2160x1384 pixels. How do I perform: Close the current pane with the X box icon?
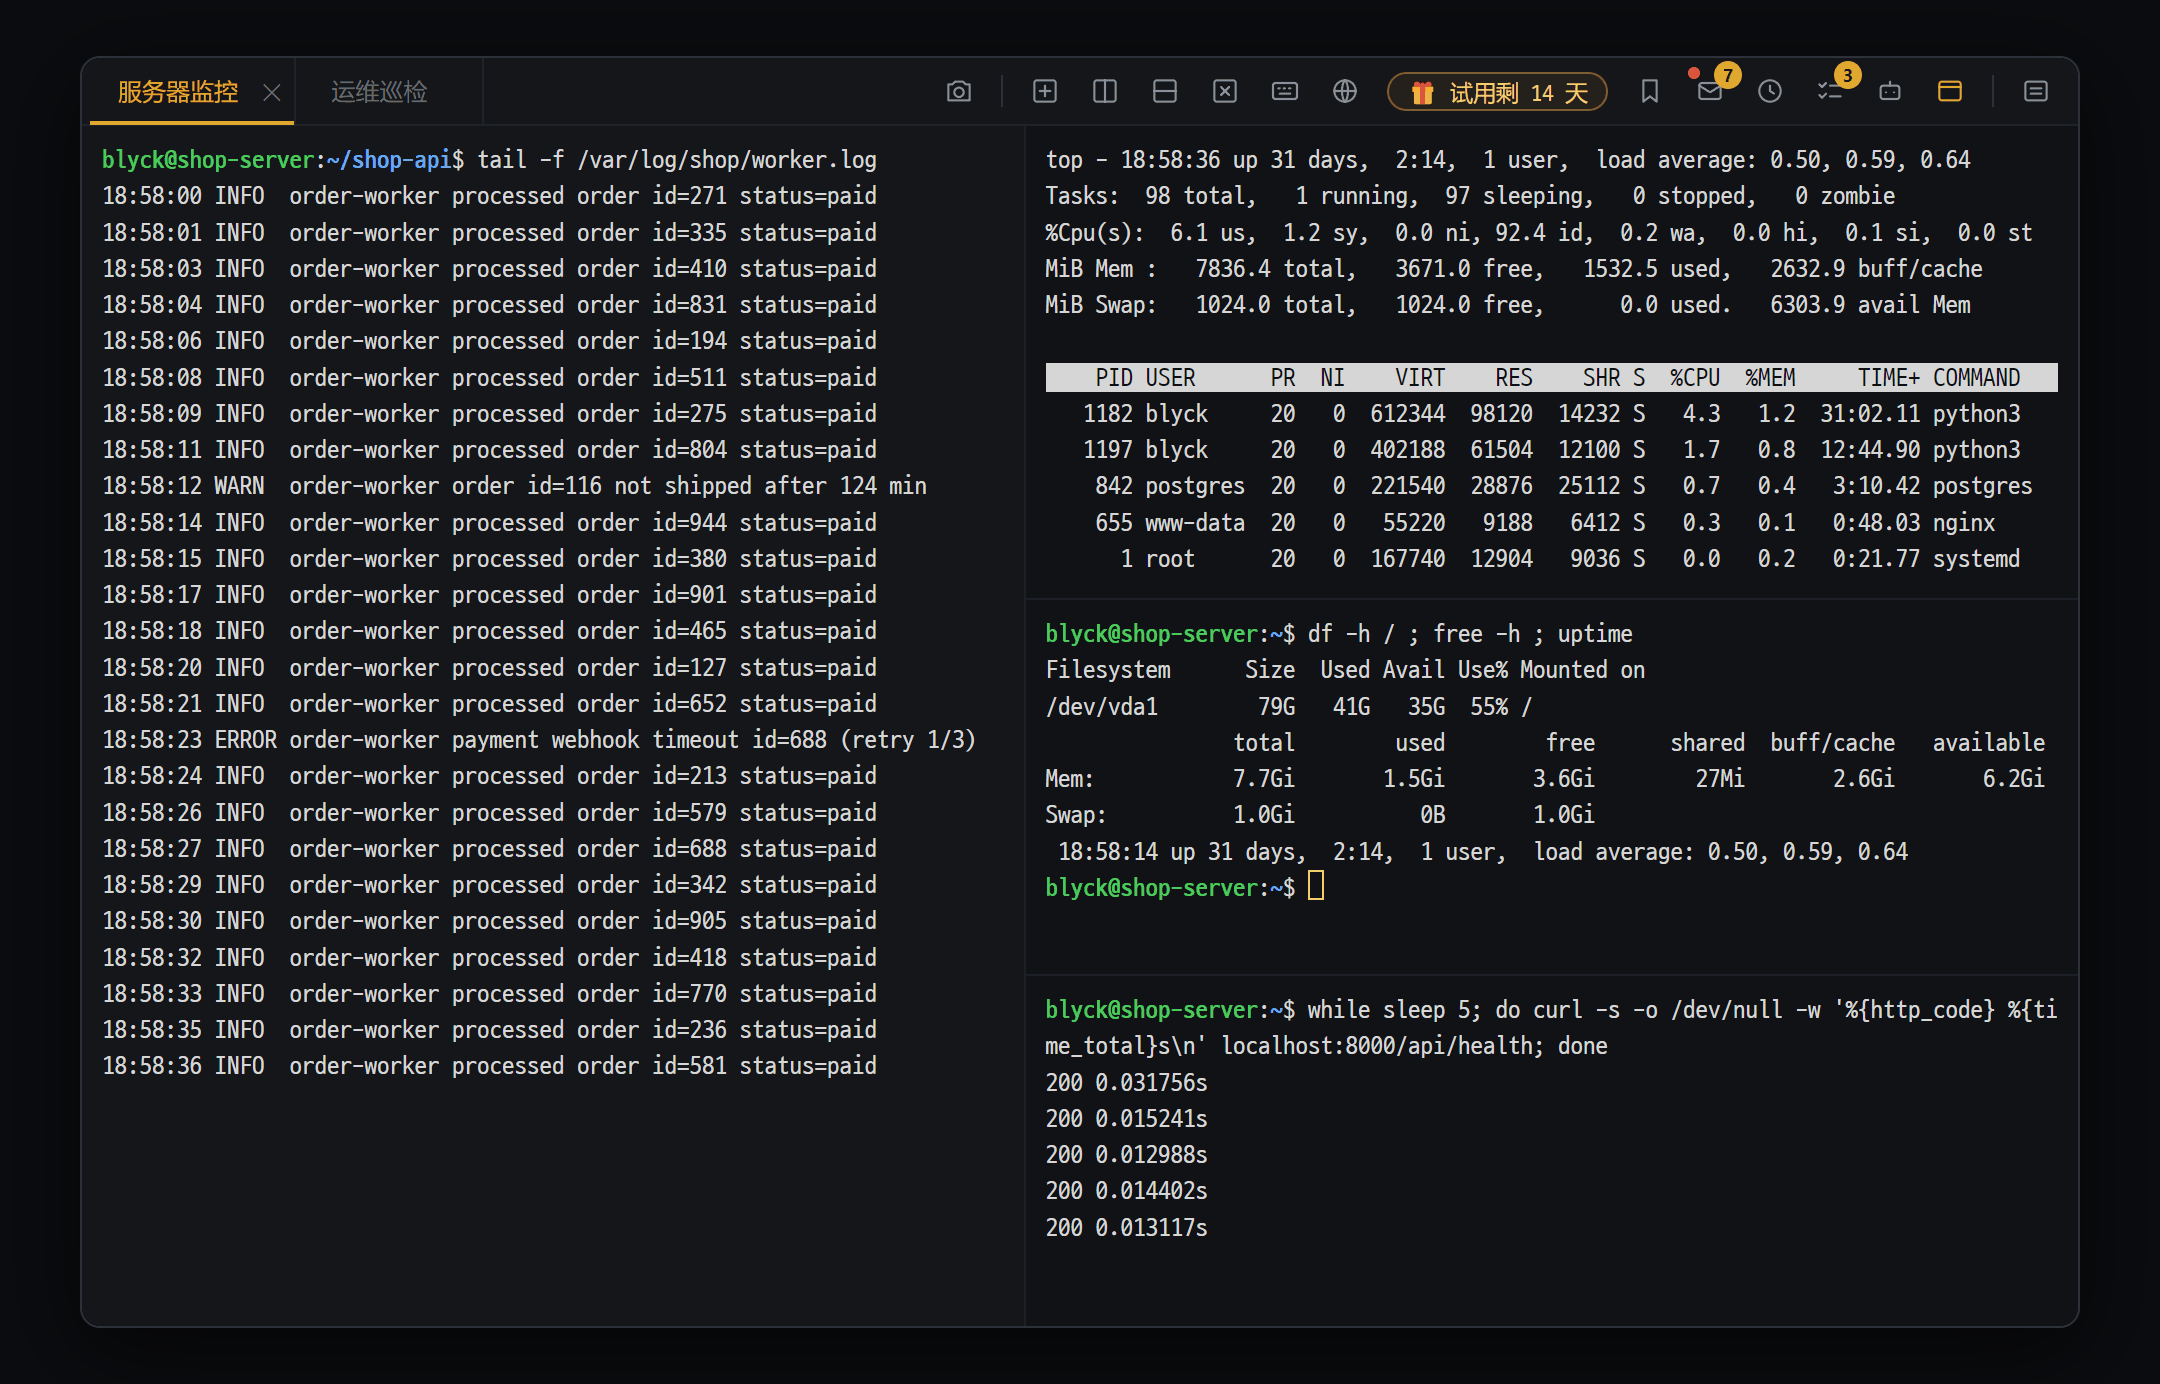point(1224,92)
